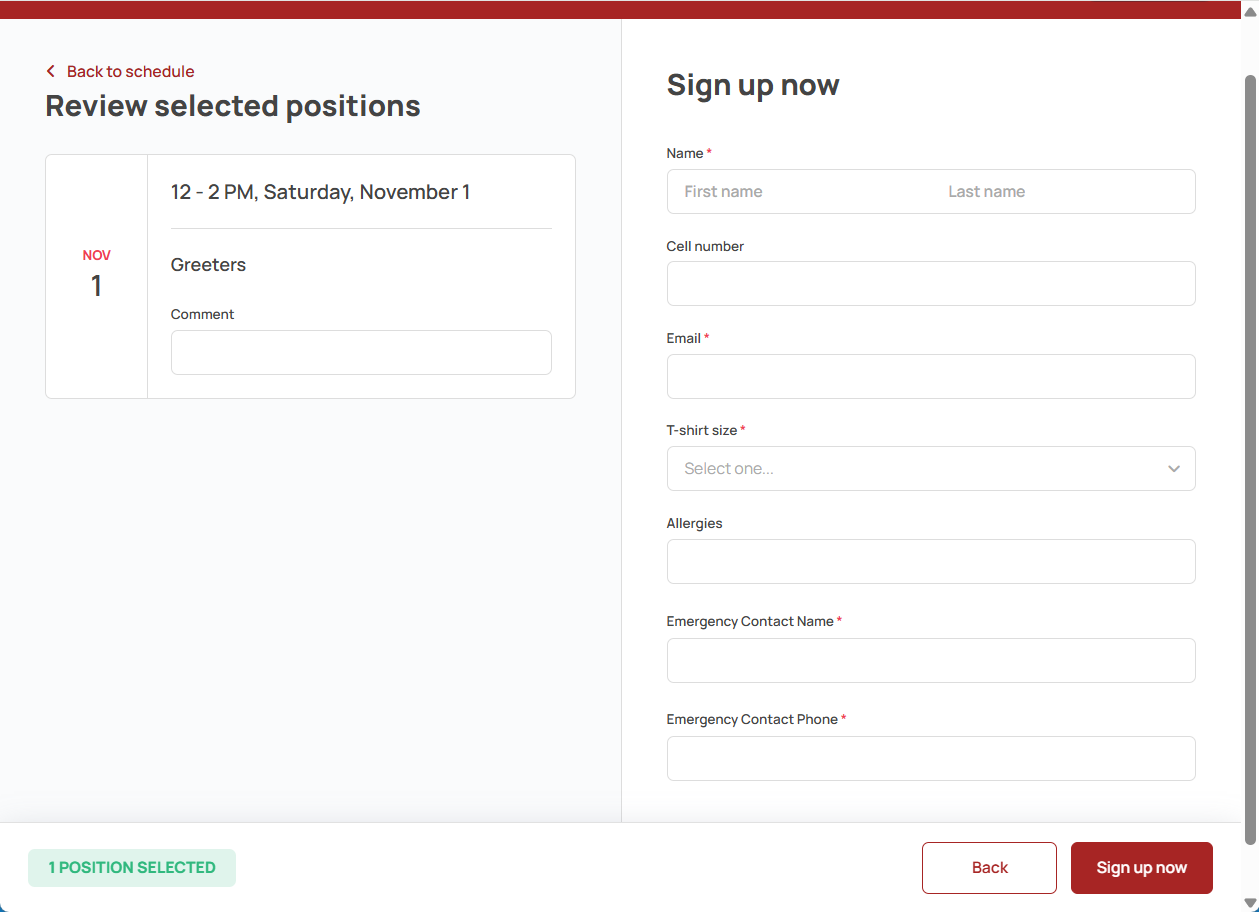Select the Allergies text field
1259x912 pixels.
pos(931,562)
